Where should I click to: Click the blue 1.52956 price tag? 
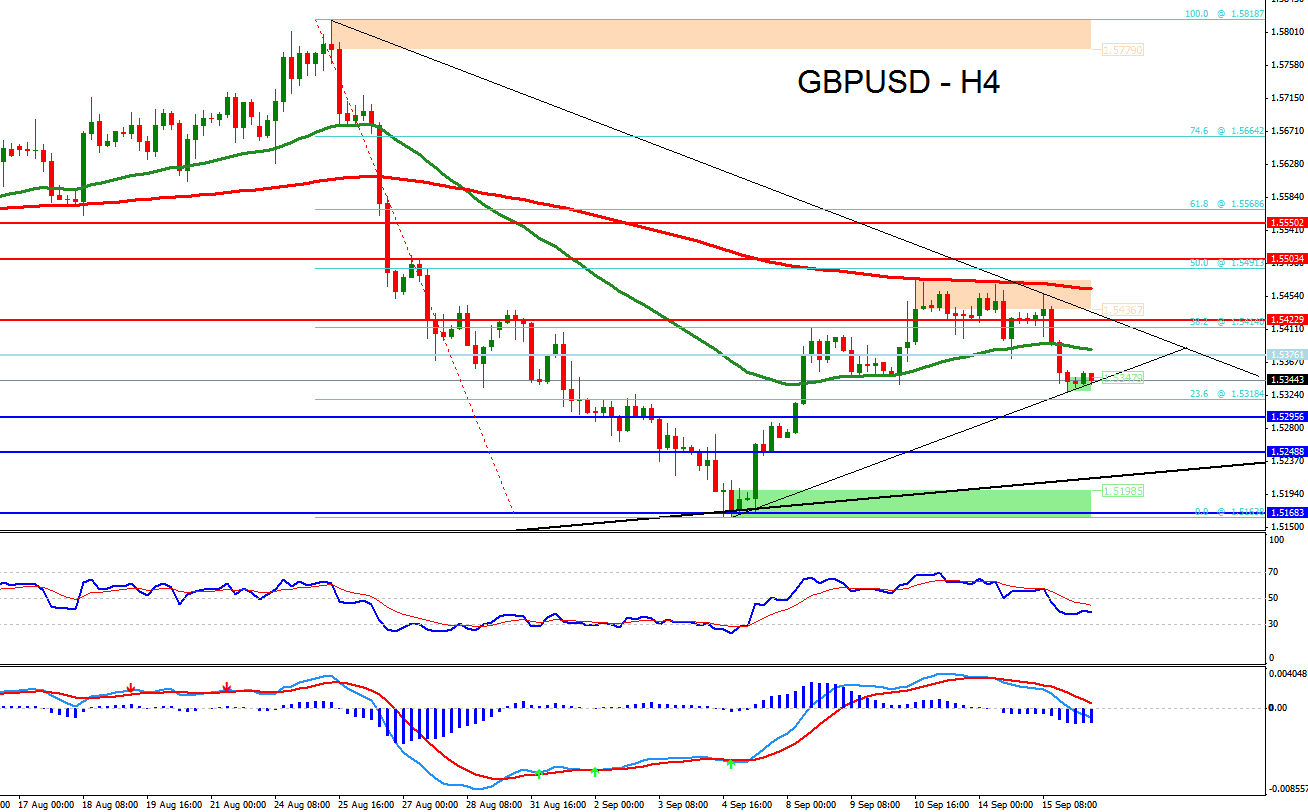1285,417
